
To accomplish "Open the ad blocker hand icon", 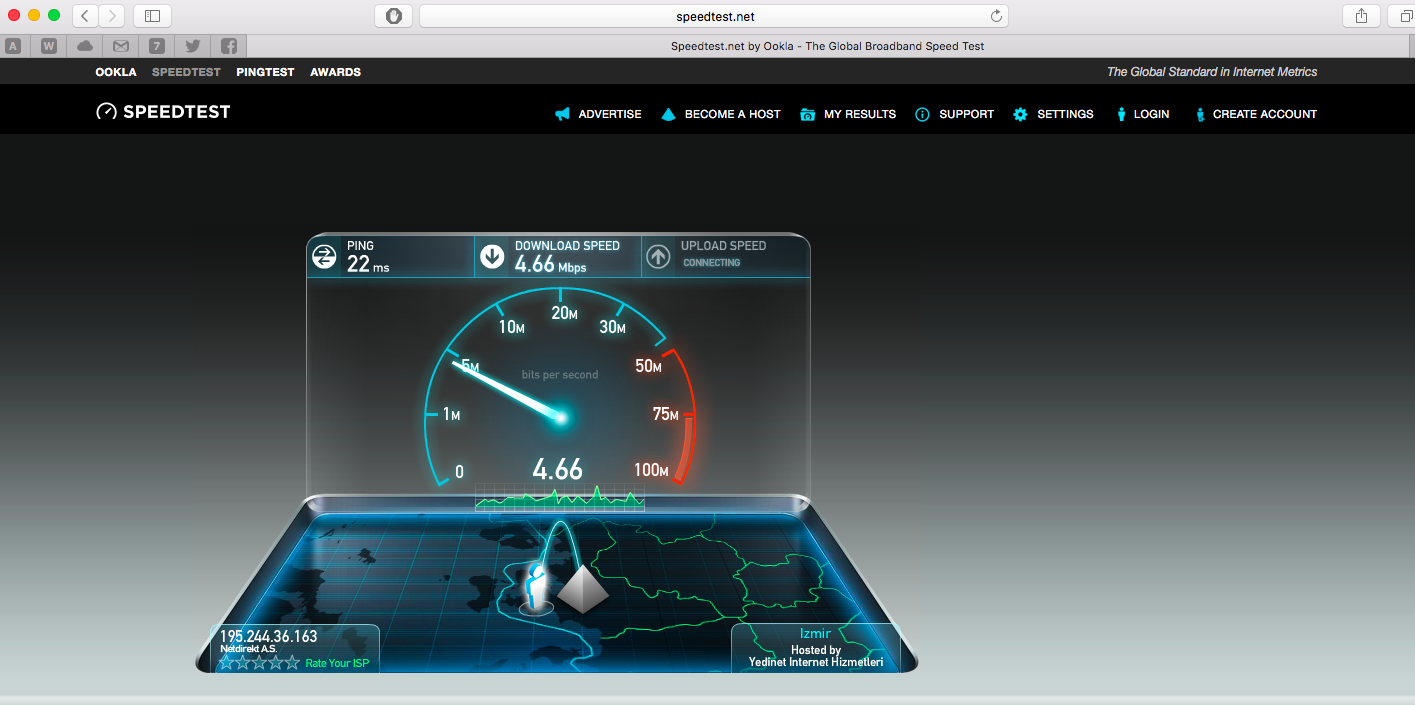I will tap(394, 15).
